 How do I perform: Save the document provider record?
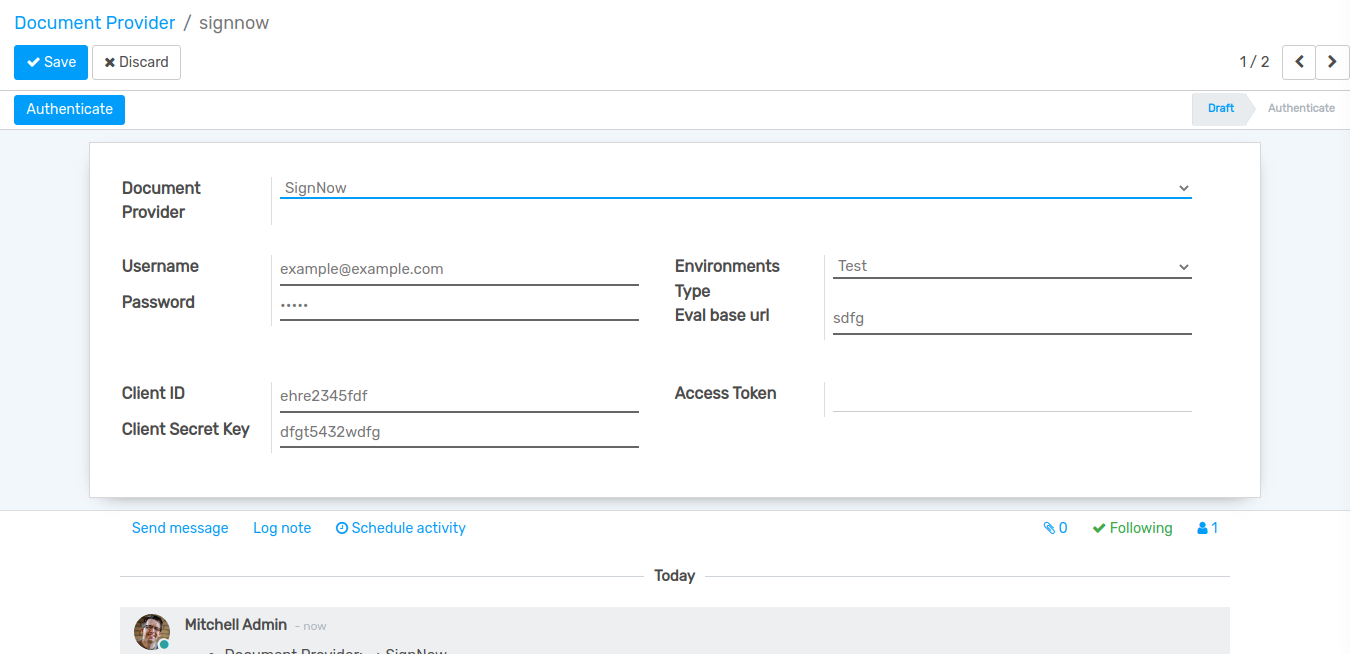point(51,62)
